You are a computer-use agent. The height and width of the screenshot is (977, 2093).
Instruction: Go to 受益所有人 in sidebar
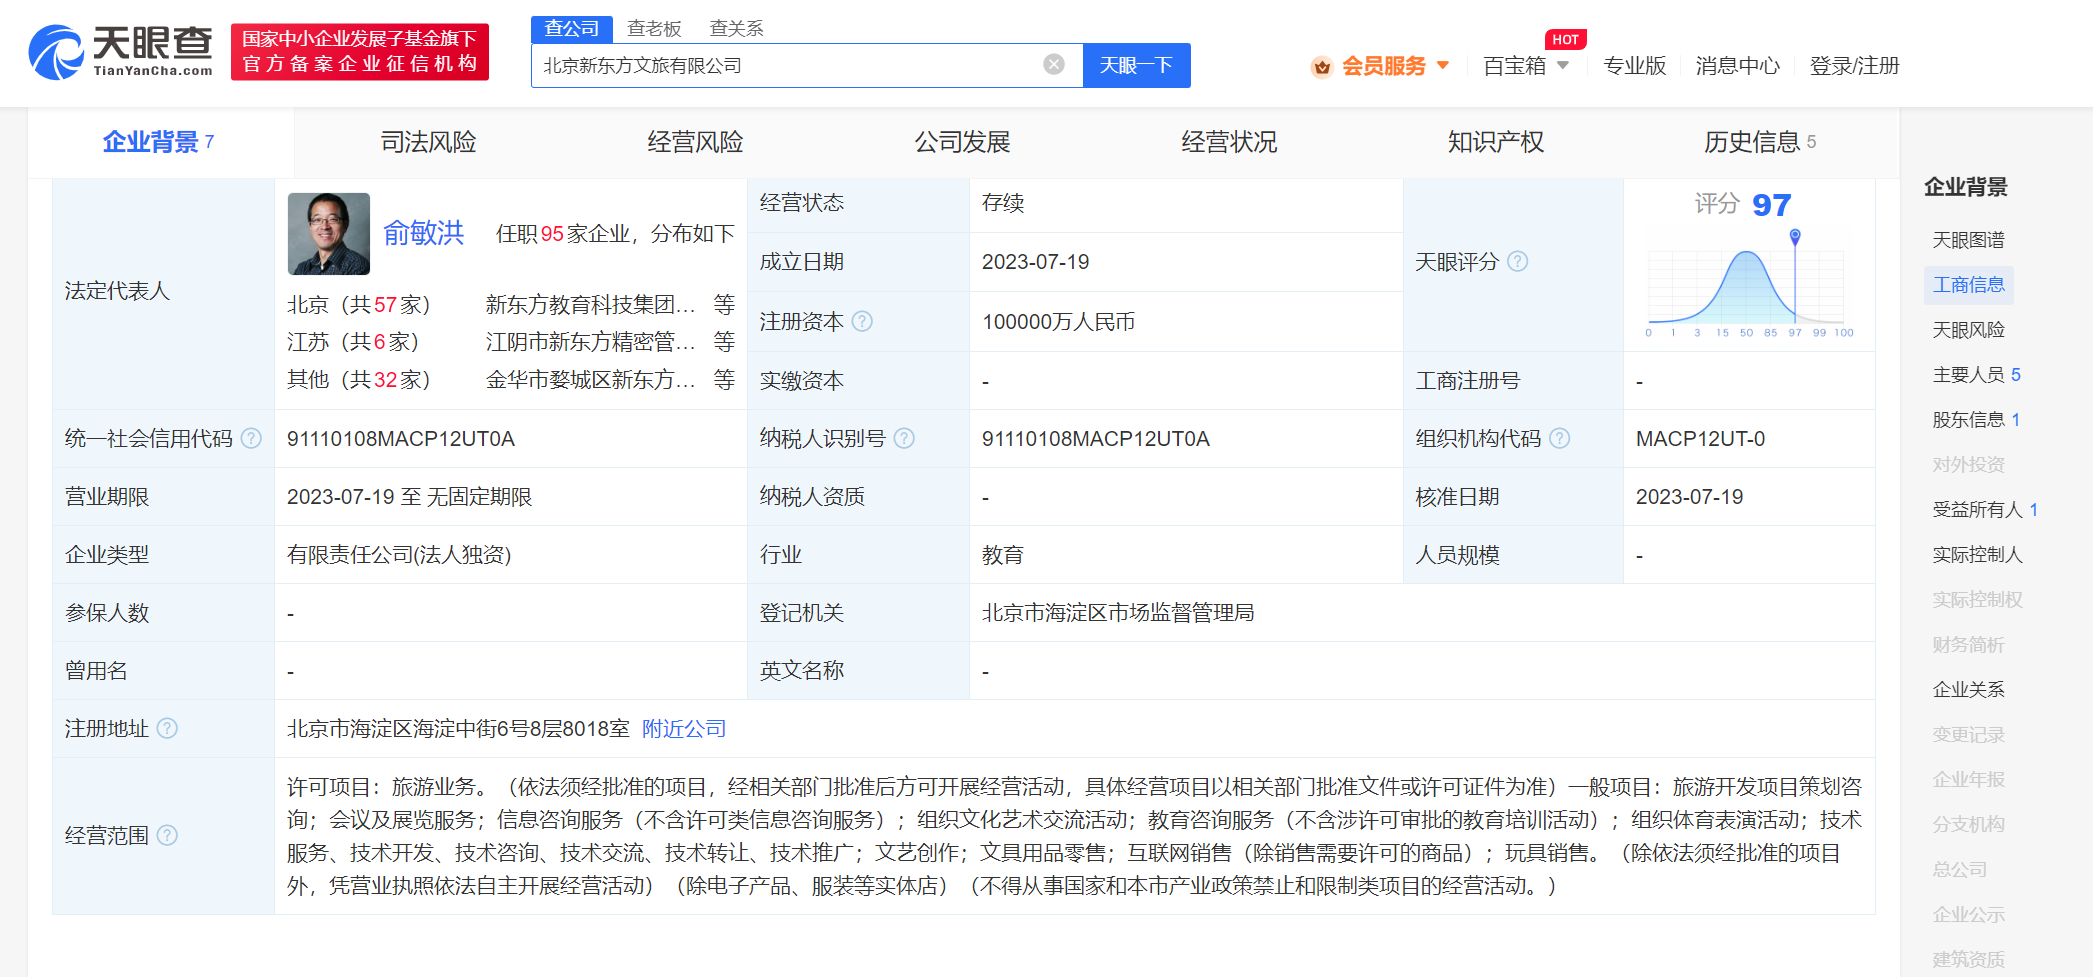pos(1985,510)
